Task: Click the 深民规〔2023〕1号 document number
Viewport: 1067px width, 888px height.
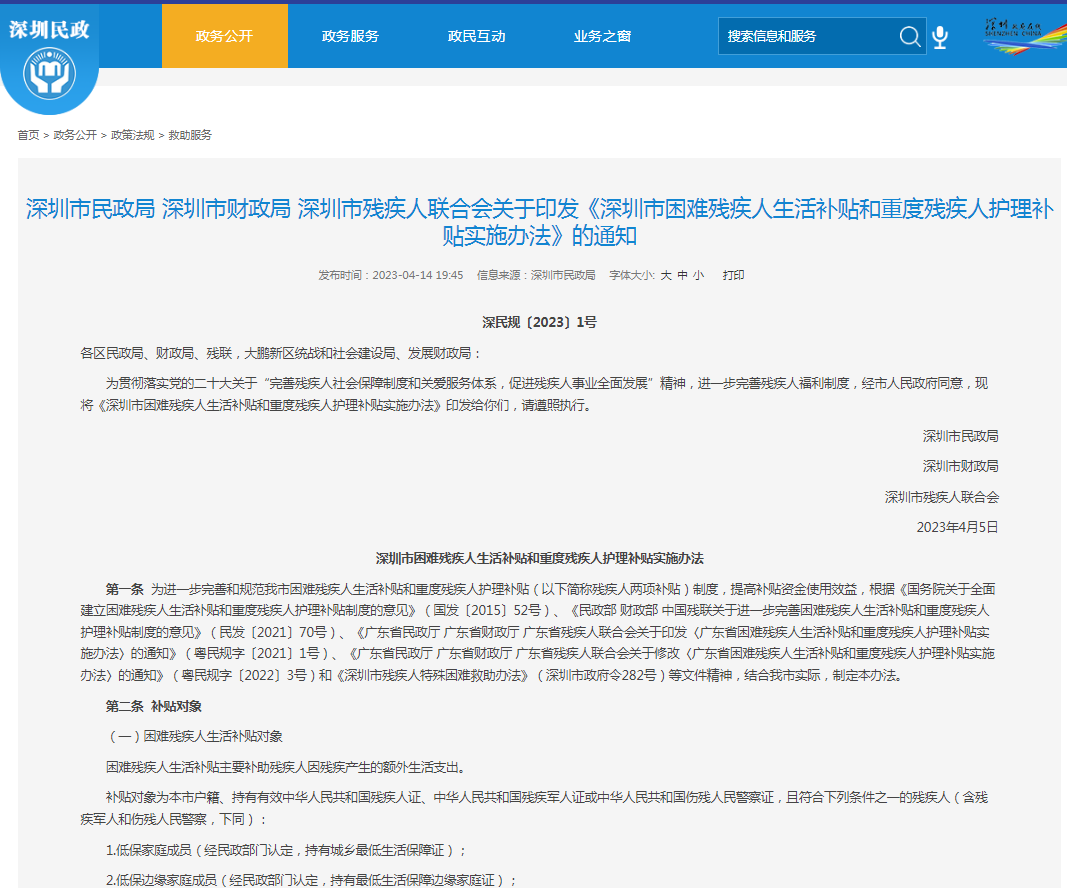Action: pos(539,322)
